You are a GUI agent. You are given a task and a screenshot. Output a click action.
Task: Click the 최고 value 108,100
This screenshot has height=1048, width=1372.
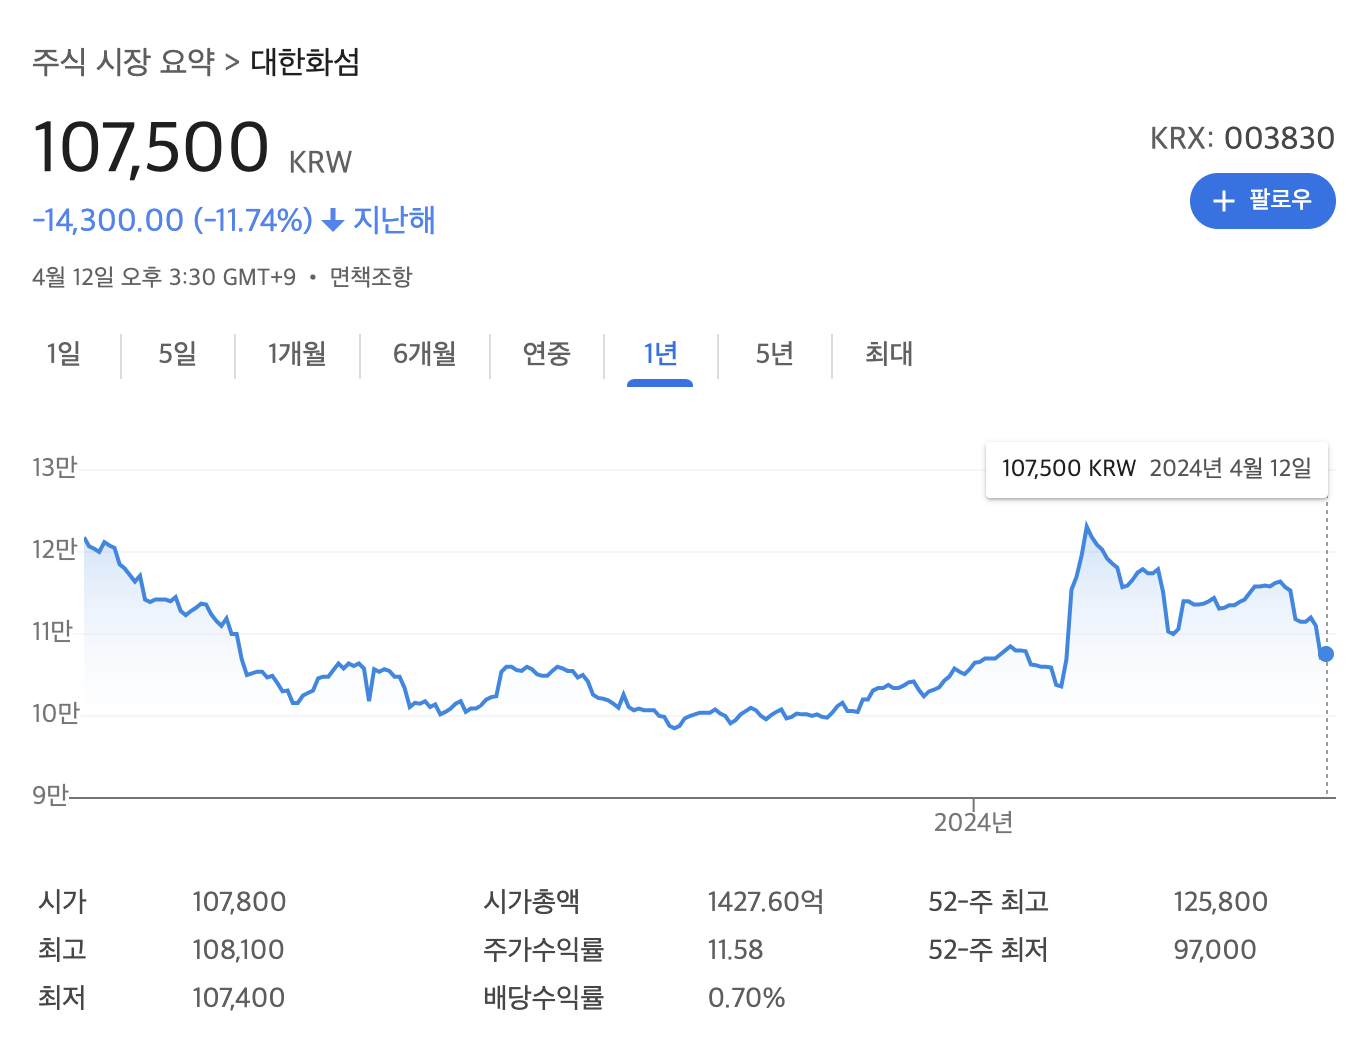pos(238,950)
